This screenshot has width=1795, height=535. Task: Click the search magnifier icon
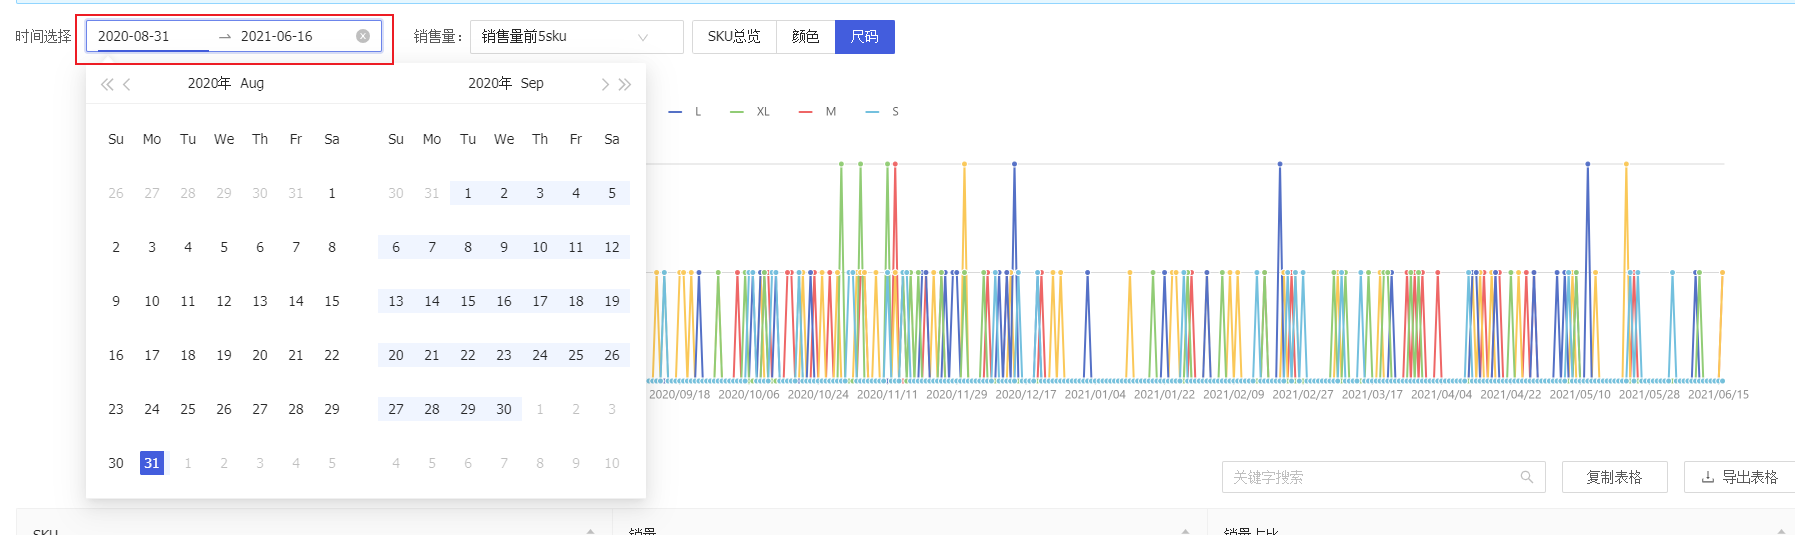click(x=1526, y=477)
